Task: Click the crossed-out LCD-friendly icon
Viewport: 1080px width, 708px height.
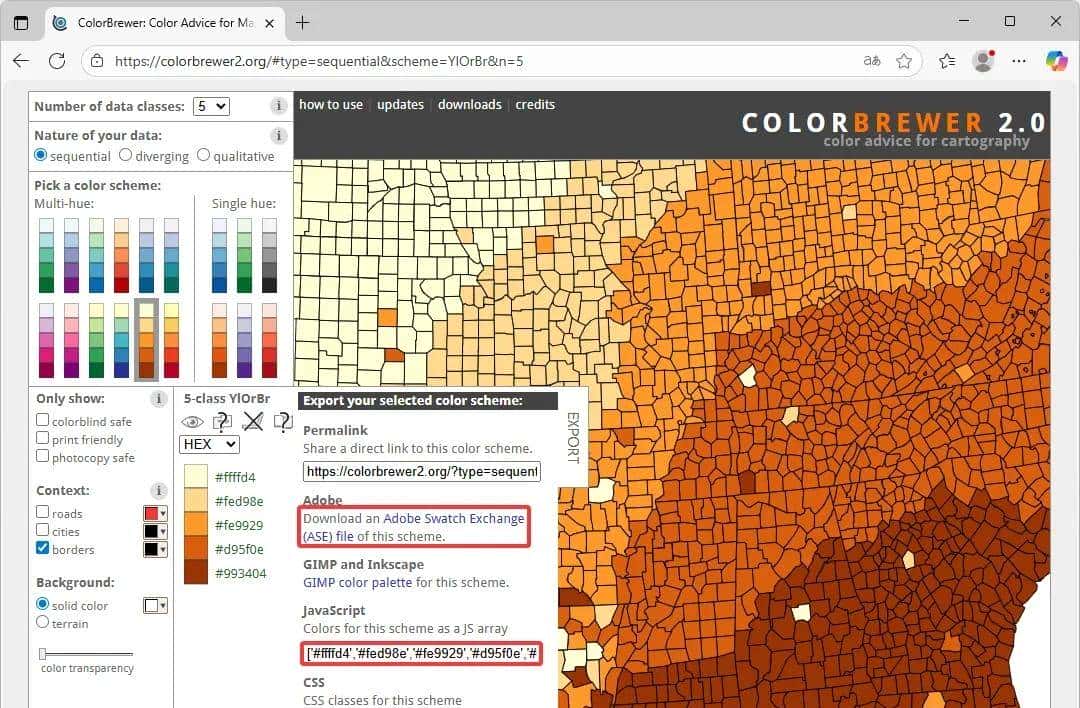Action: tap(253, 422)
